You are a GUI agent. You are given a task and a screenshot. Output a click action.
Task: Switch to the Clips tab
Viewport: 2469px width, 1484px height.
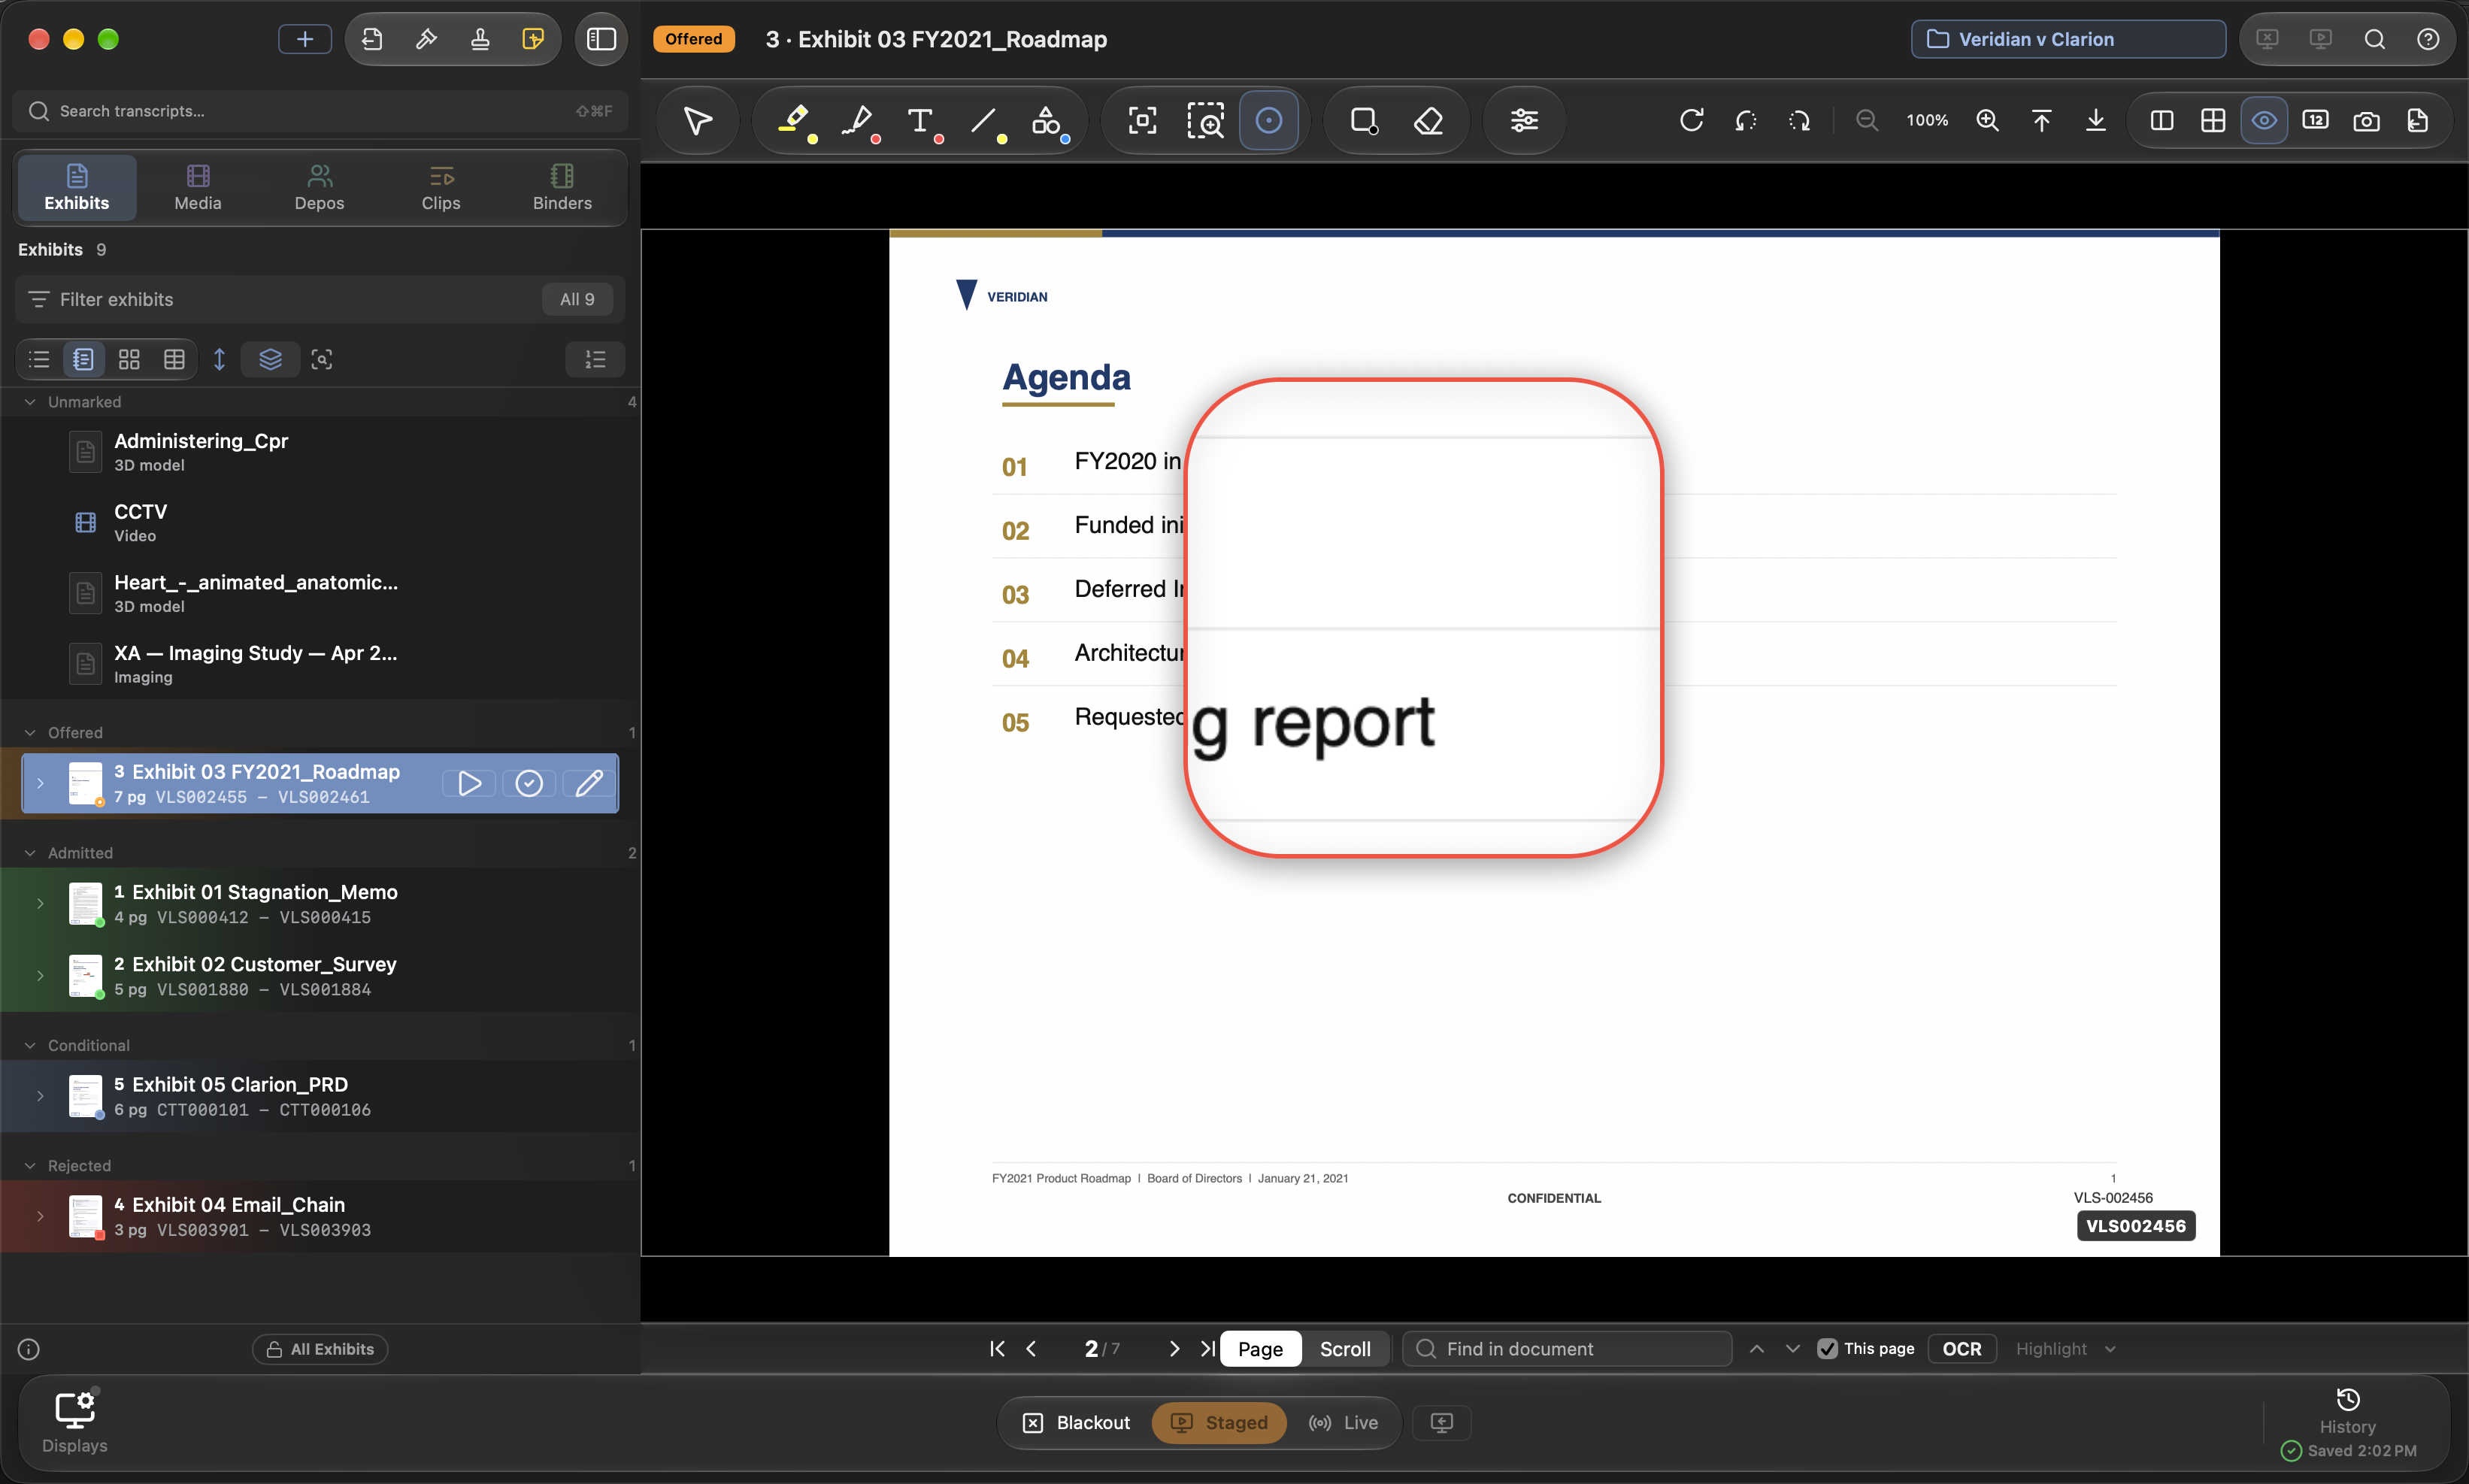[441, 187]
